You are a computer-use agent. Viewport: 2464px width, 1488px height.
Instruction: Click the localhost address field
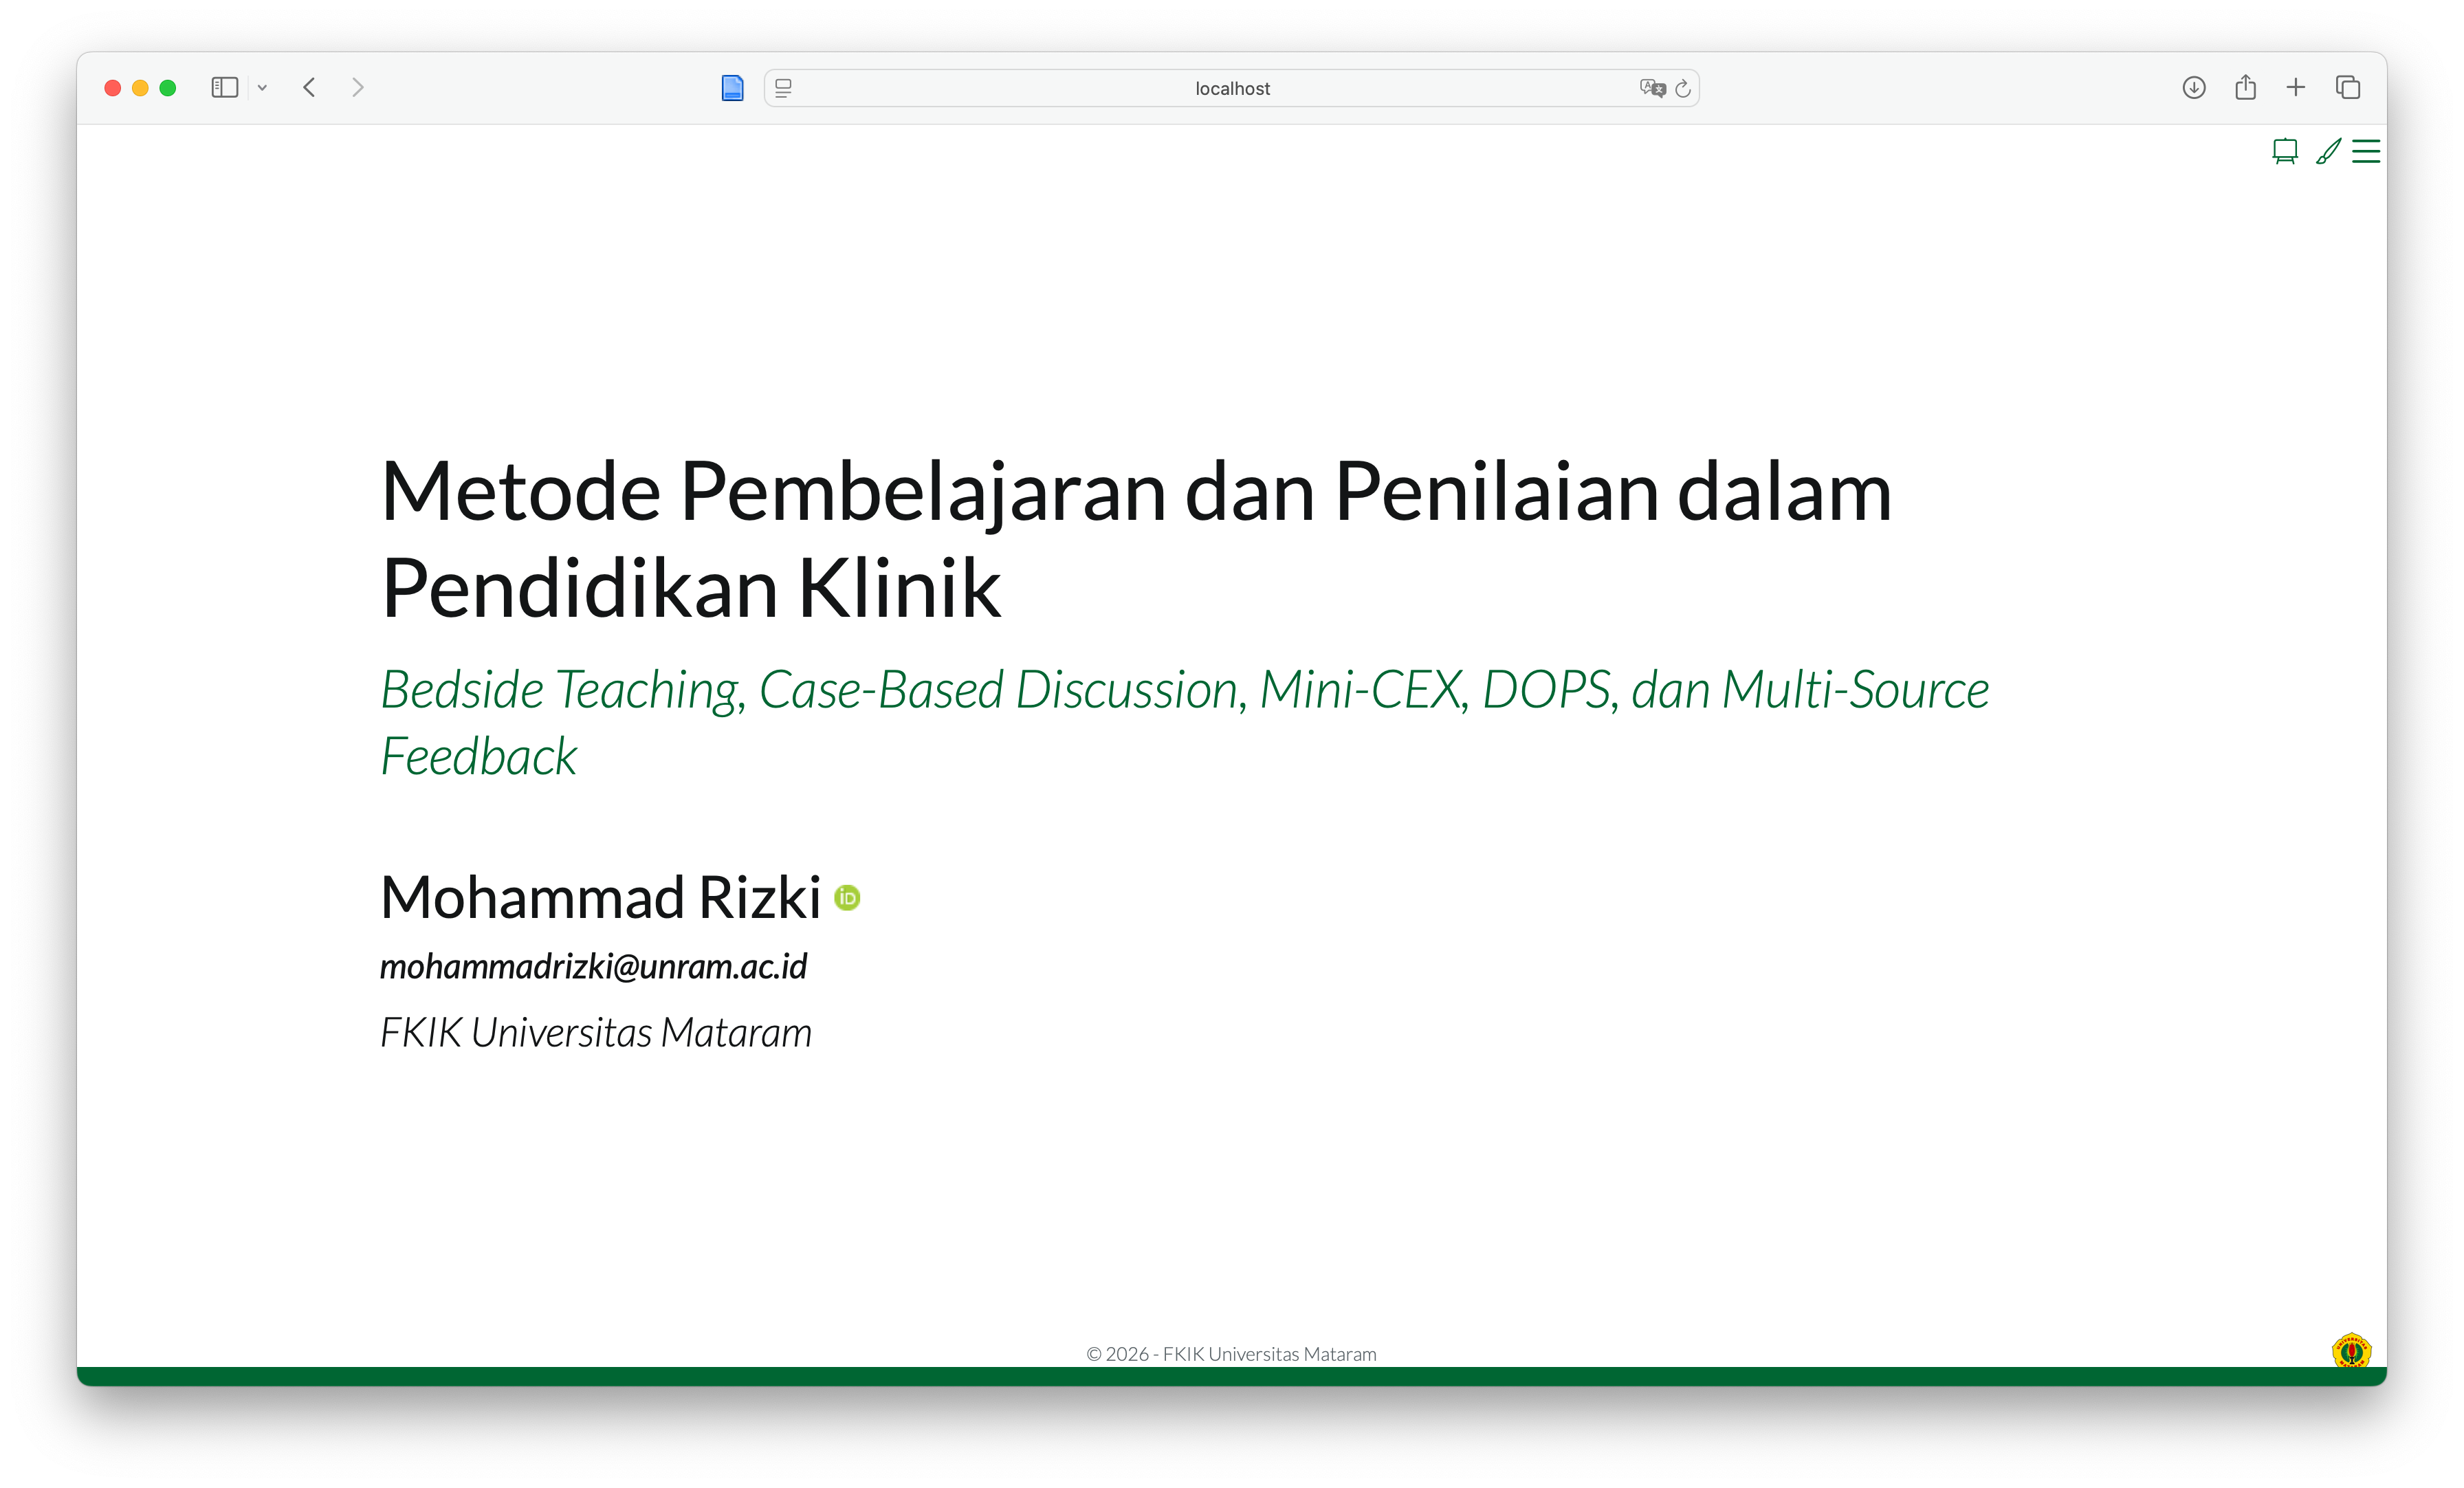1231,89
